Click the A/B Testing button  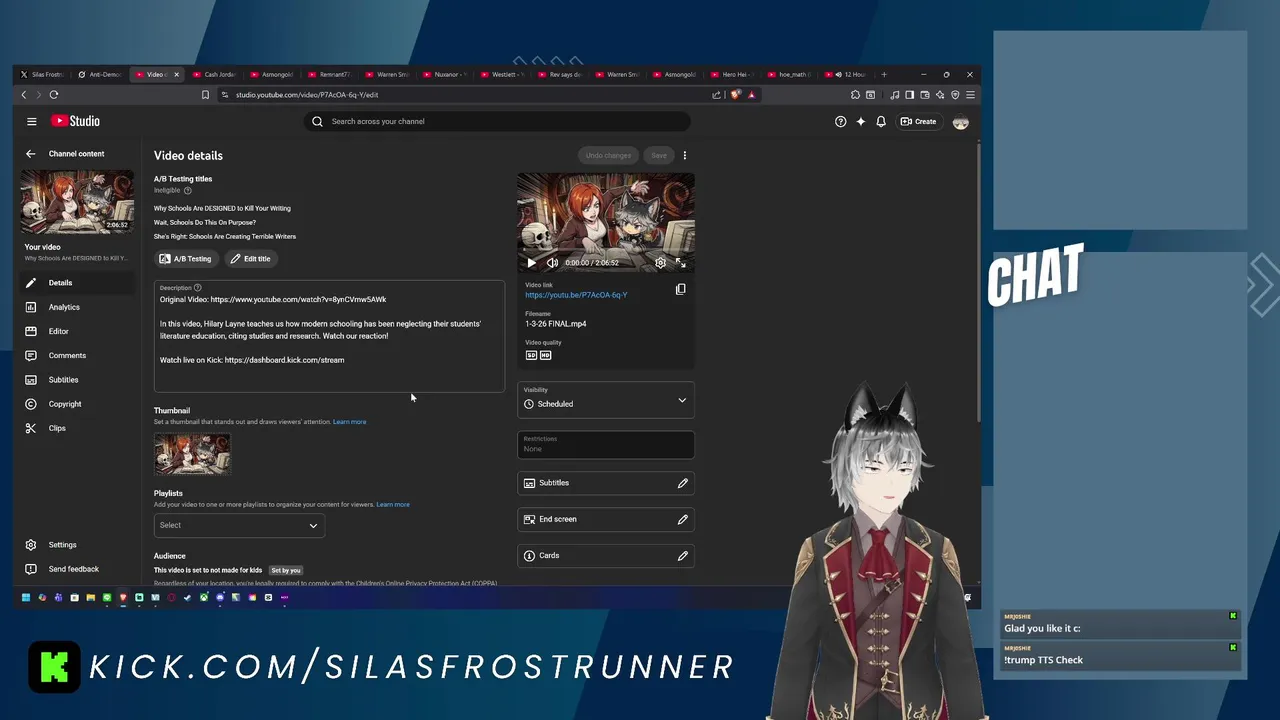coord(186,259)
